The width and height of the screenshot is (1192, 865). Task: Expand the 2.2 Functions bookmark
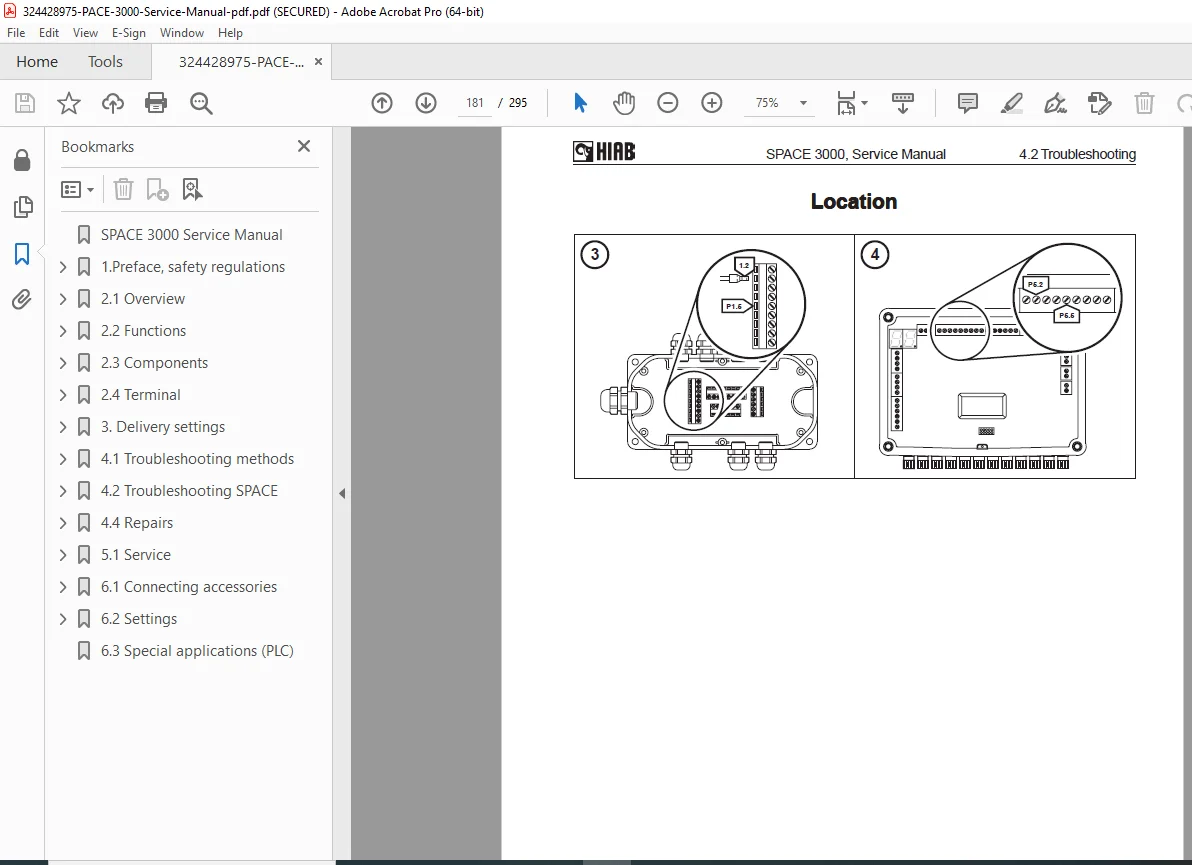tap(63, 331)
